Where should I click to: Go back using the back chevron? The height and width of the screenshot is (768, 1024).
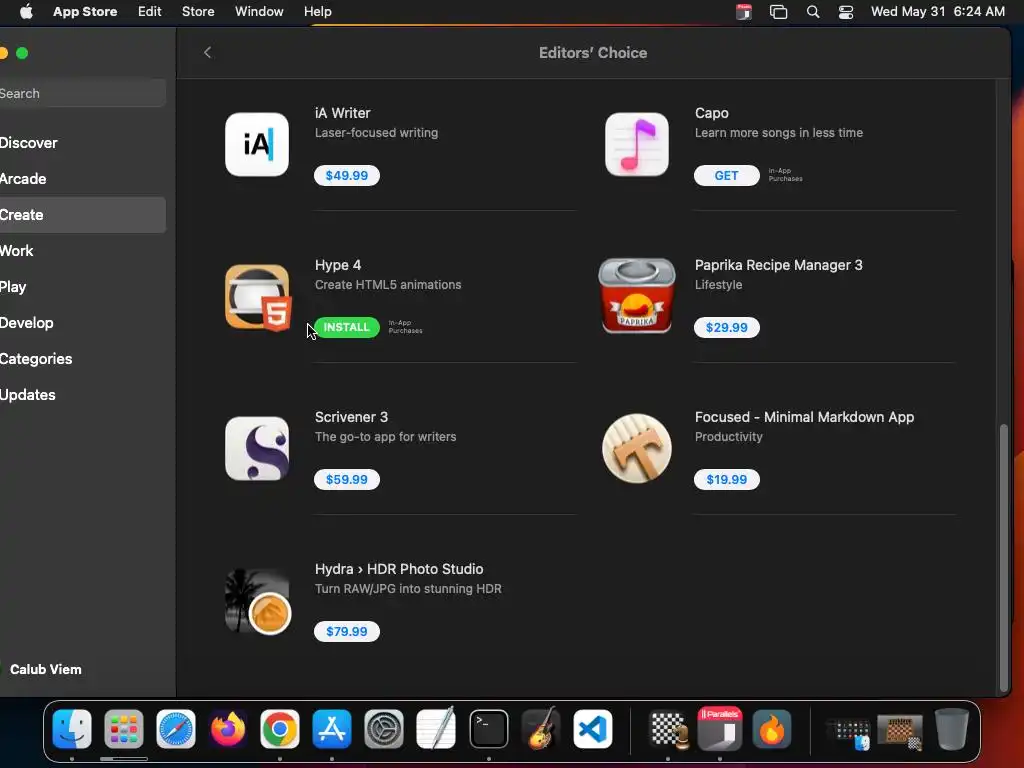tap(208, 52)
